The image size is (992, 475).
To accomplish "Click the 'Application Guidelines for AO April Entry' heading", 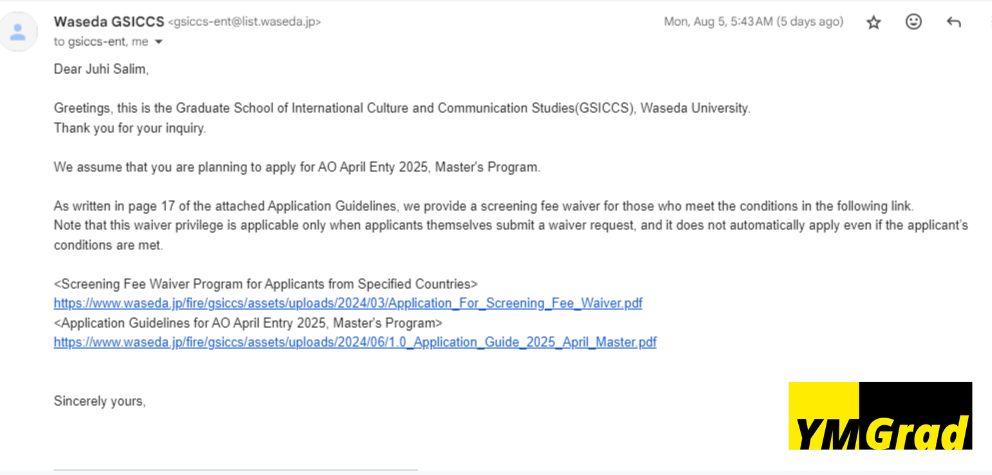I will [248, 323].
